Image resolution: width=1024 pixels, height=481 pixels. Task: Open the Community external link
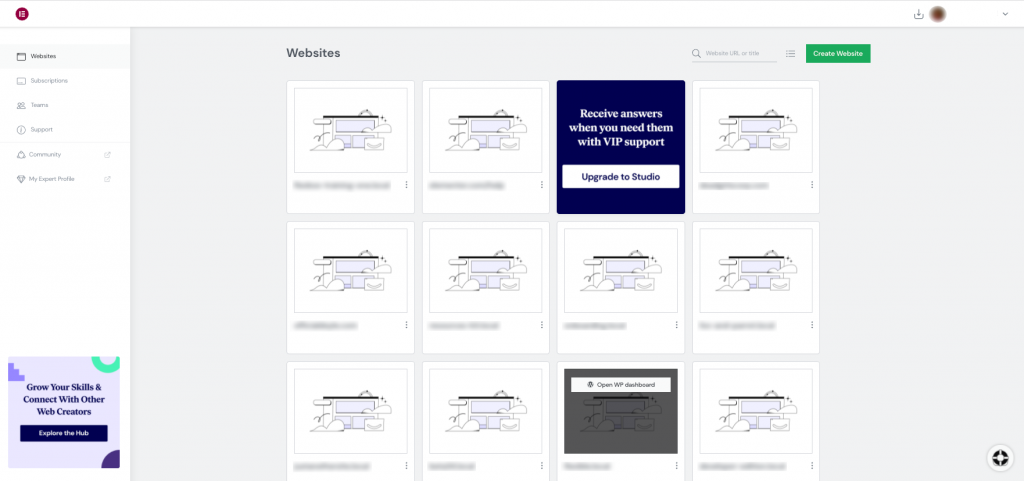click(45, 154)
